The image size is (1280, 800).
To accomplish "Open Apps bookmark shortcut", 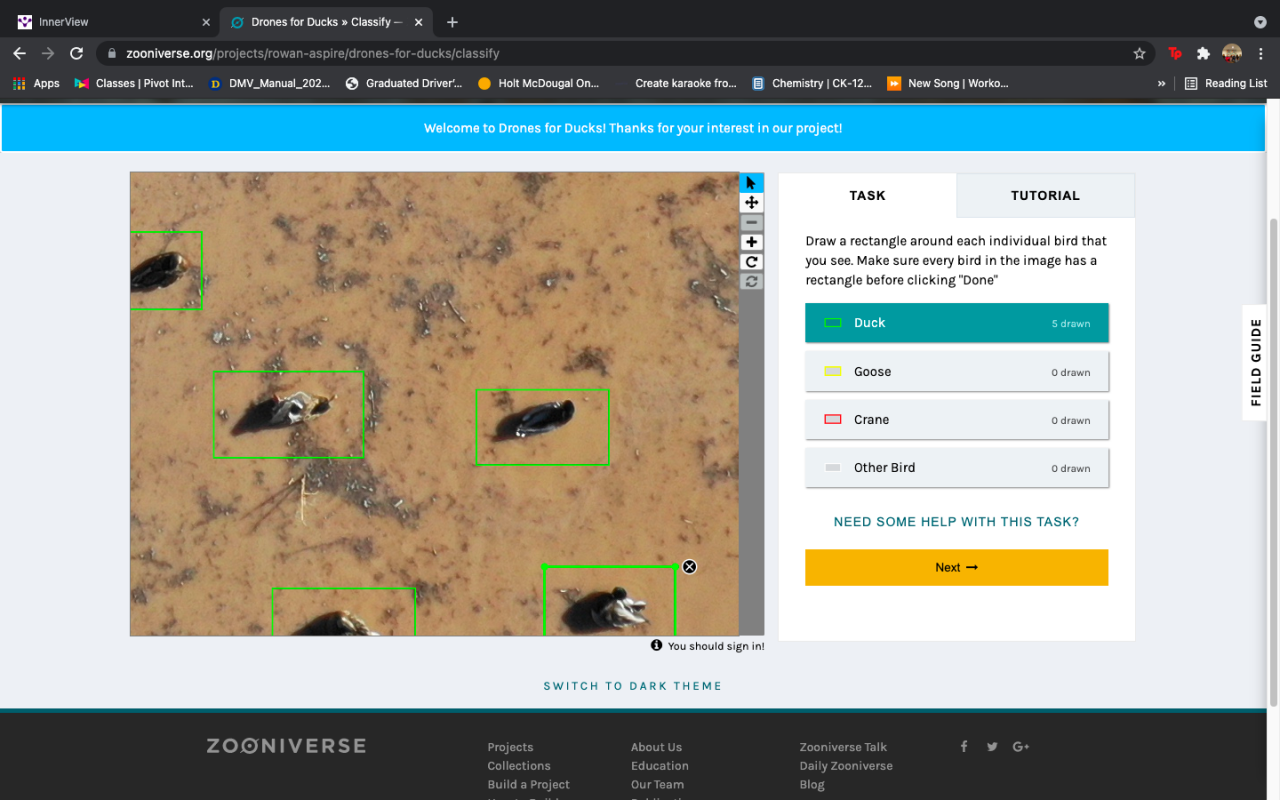I will coord(36,84).
